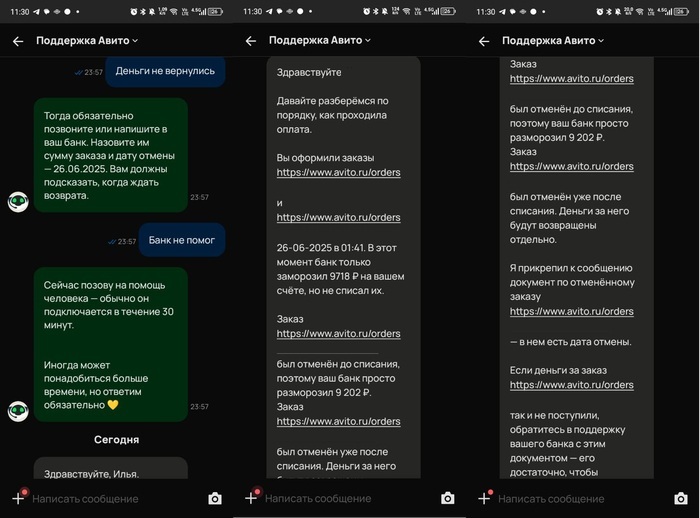Tap 'Деньги не вернулись' sent message
The width and height of the screenshot is (700, 518).
click(165, 71)
